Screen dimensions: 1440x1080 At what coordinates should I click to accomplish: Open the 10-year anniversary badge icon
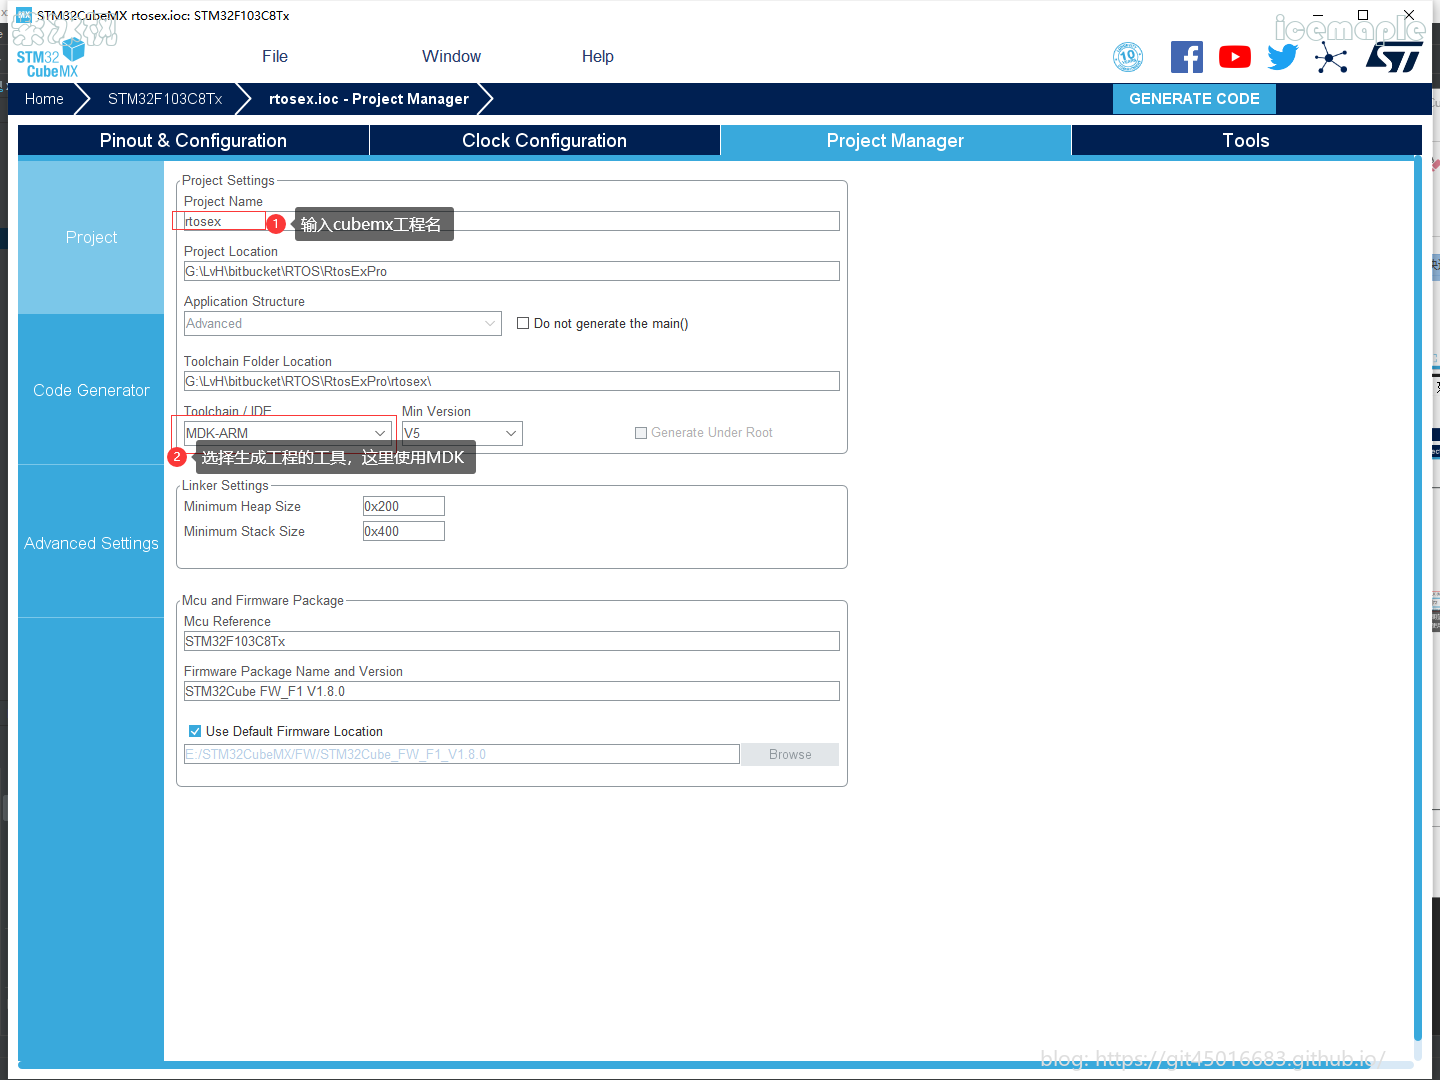point(1128,57)
